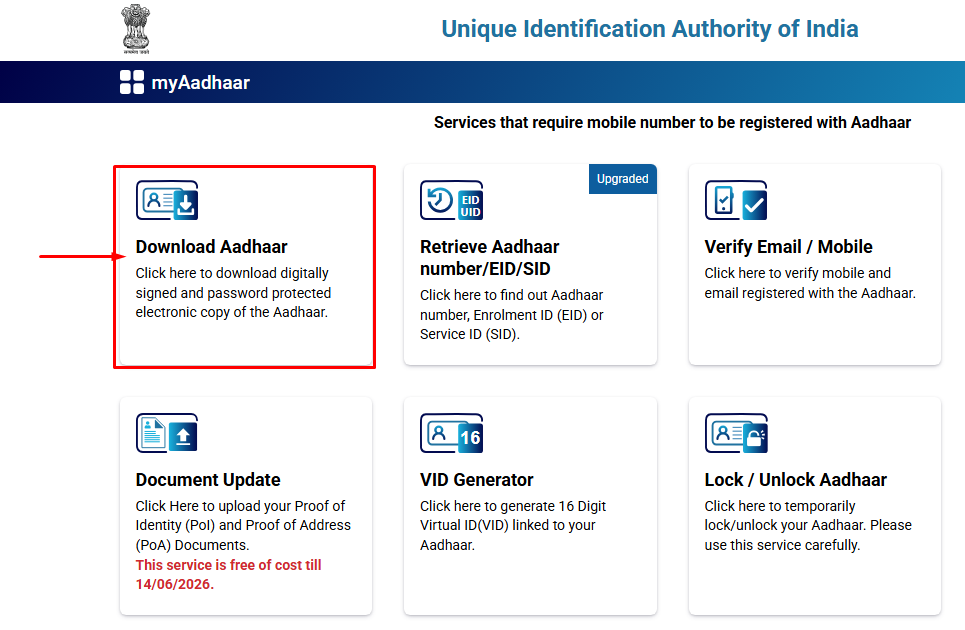Click the highlighted Download Aadhaar card
The width and height of the screenshot is (965, 630).
[244, 266]
